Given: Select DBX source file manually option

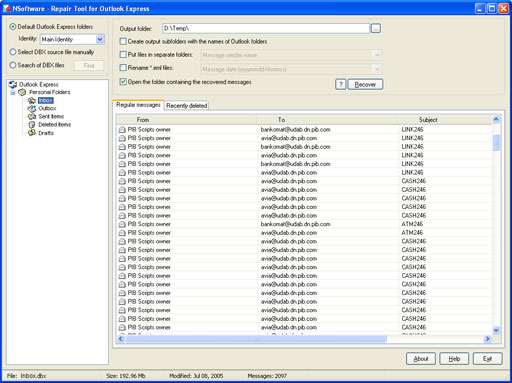Looking at the screenshot, I should click(13, 52).
